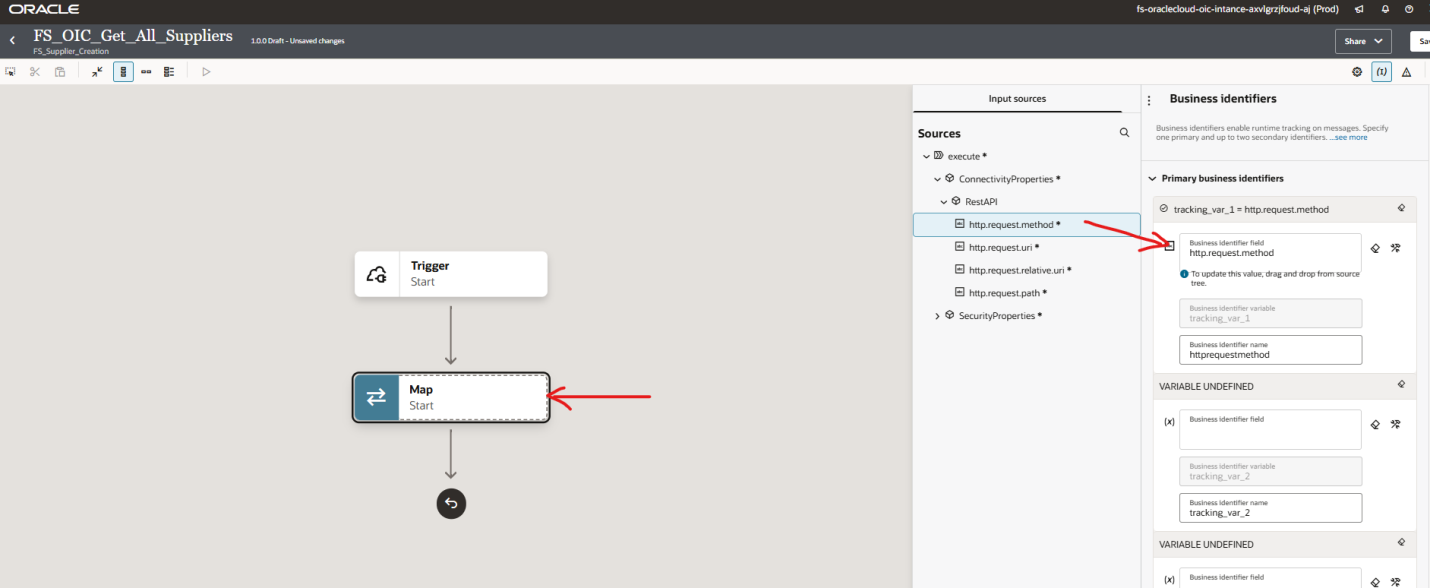The height and width of the screenshot is (588, 1430).
Task: Collapse the ConnectivityProperties node
Action: pyautogui.click(x=937, y=179)
